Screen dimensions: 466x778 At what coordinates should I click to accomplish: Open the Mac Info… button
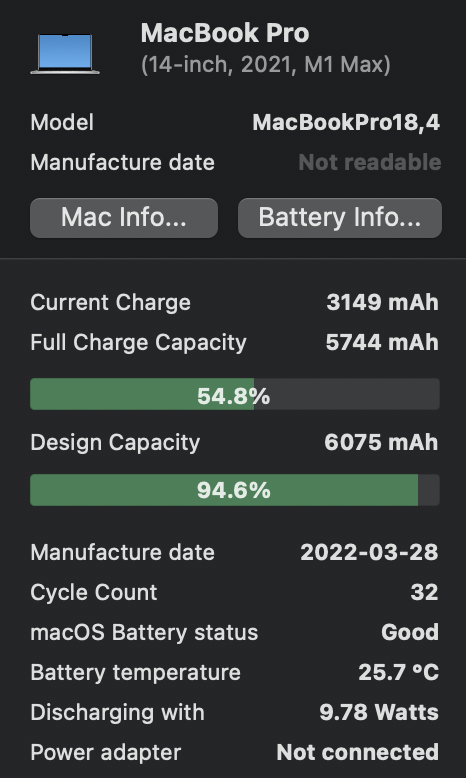(x=124, y=218)
